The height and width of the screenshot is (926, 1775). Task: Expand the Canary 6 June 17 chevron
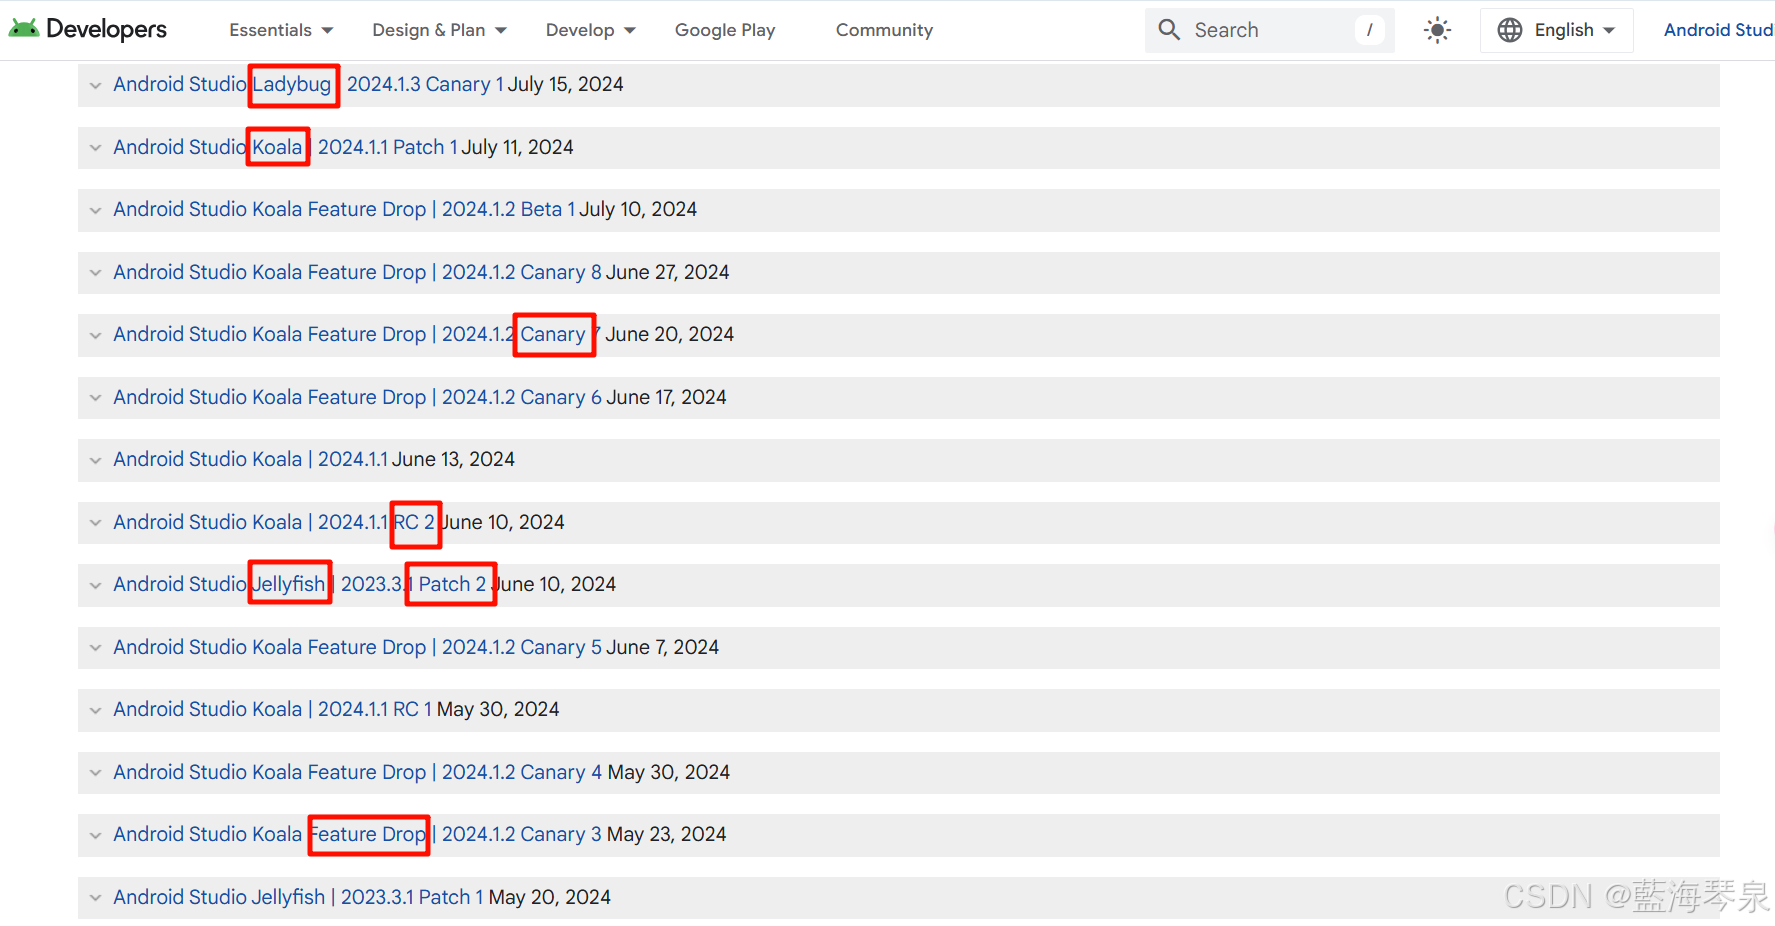(95, 398)
